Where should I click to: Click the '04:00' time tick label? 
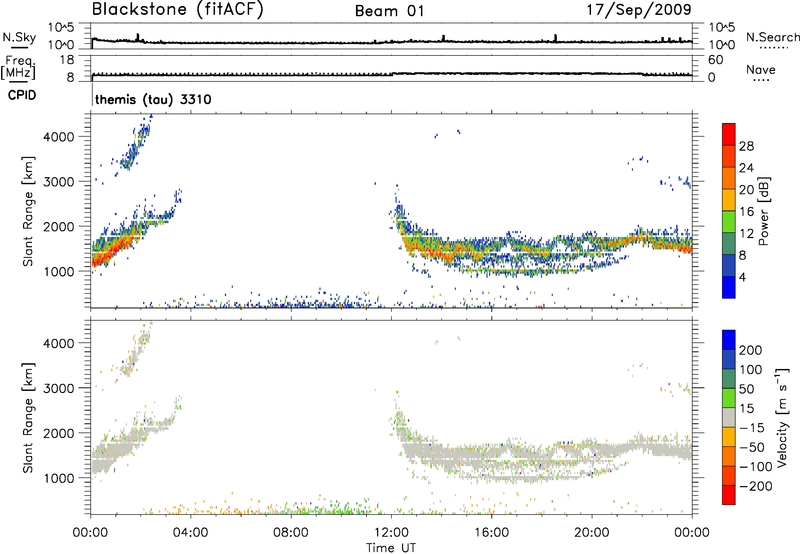point(190,533)
